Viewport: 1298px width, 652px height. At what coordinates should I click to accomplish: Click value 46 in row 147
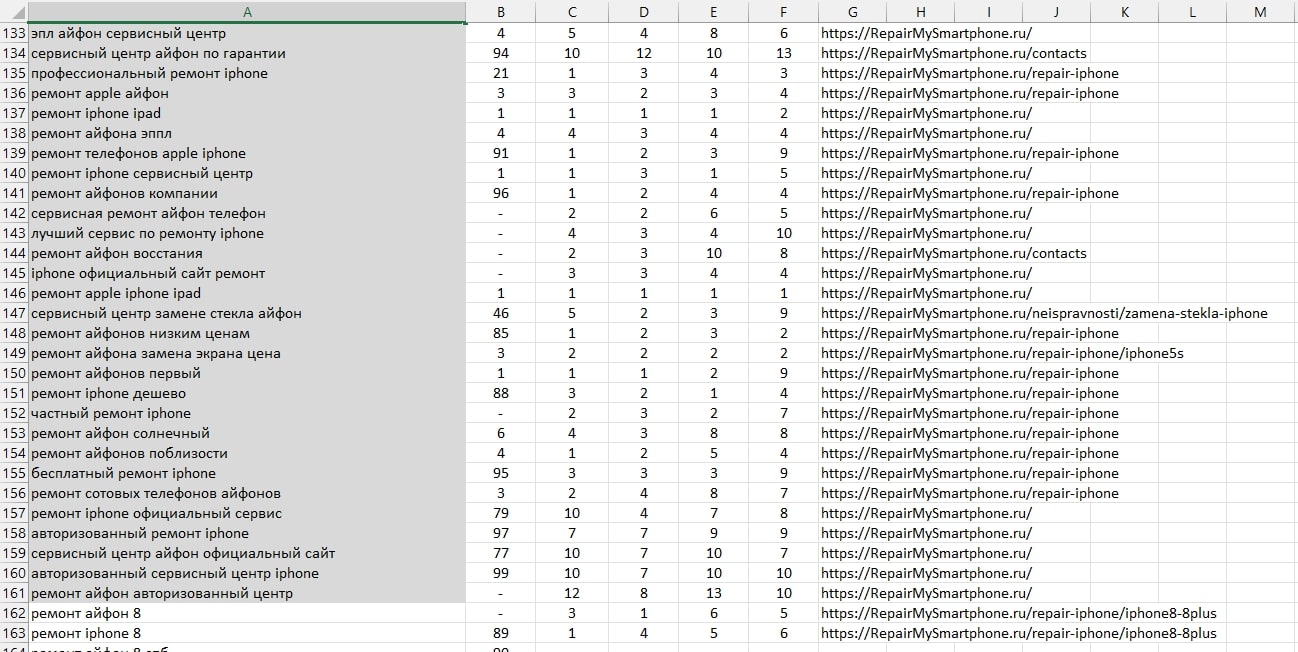pyautogui.click(x=501, y=313)
